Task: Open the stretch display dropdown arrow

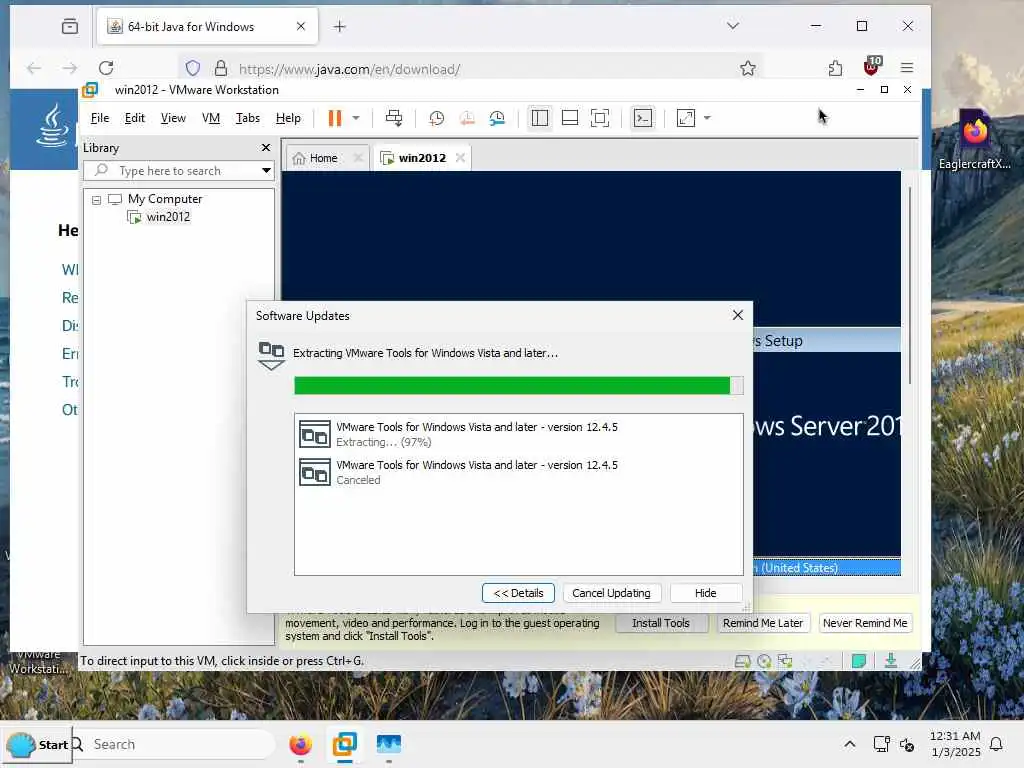Action: point(707,118)
